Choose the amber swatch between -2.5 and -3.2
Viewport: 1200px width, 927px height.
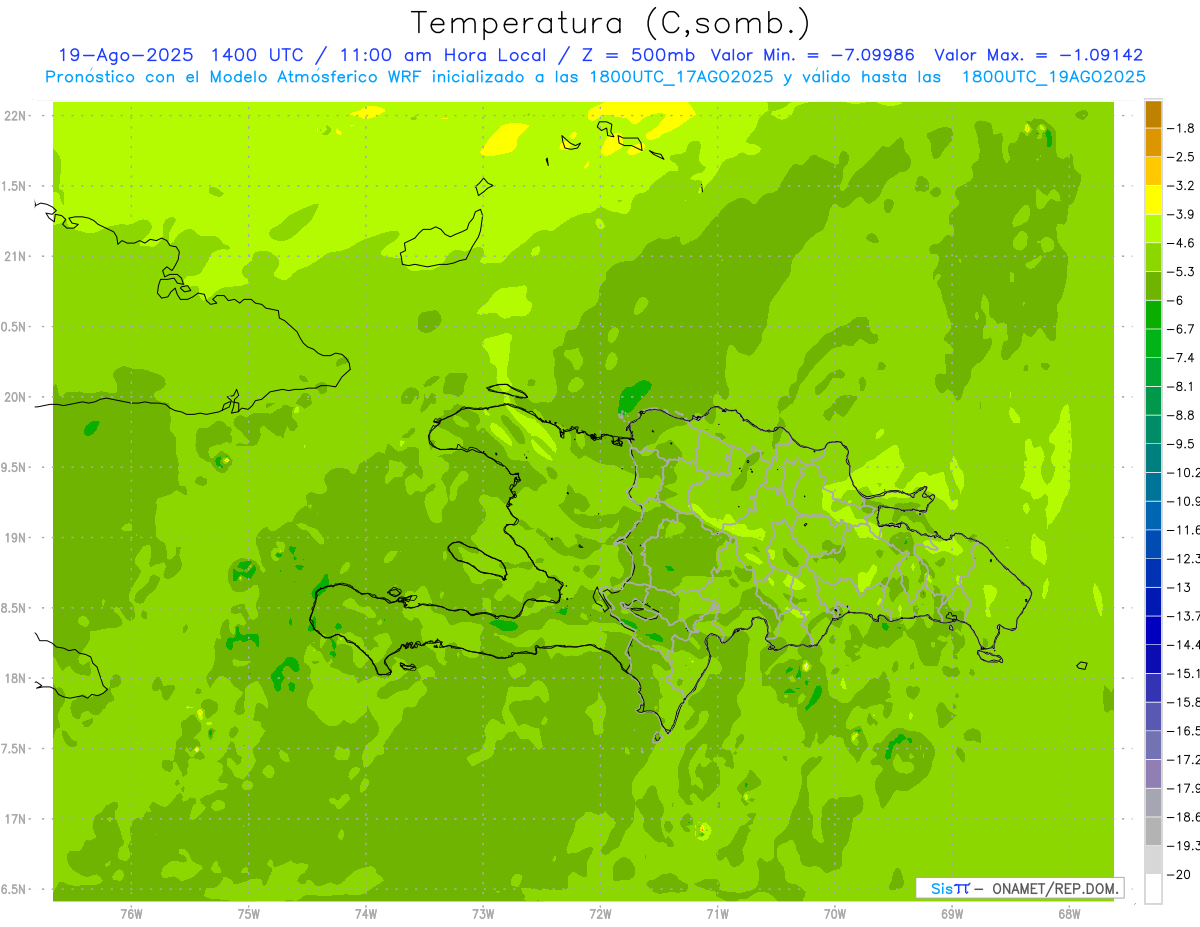(x=1153, y=171)
